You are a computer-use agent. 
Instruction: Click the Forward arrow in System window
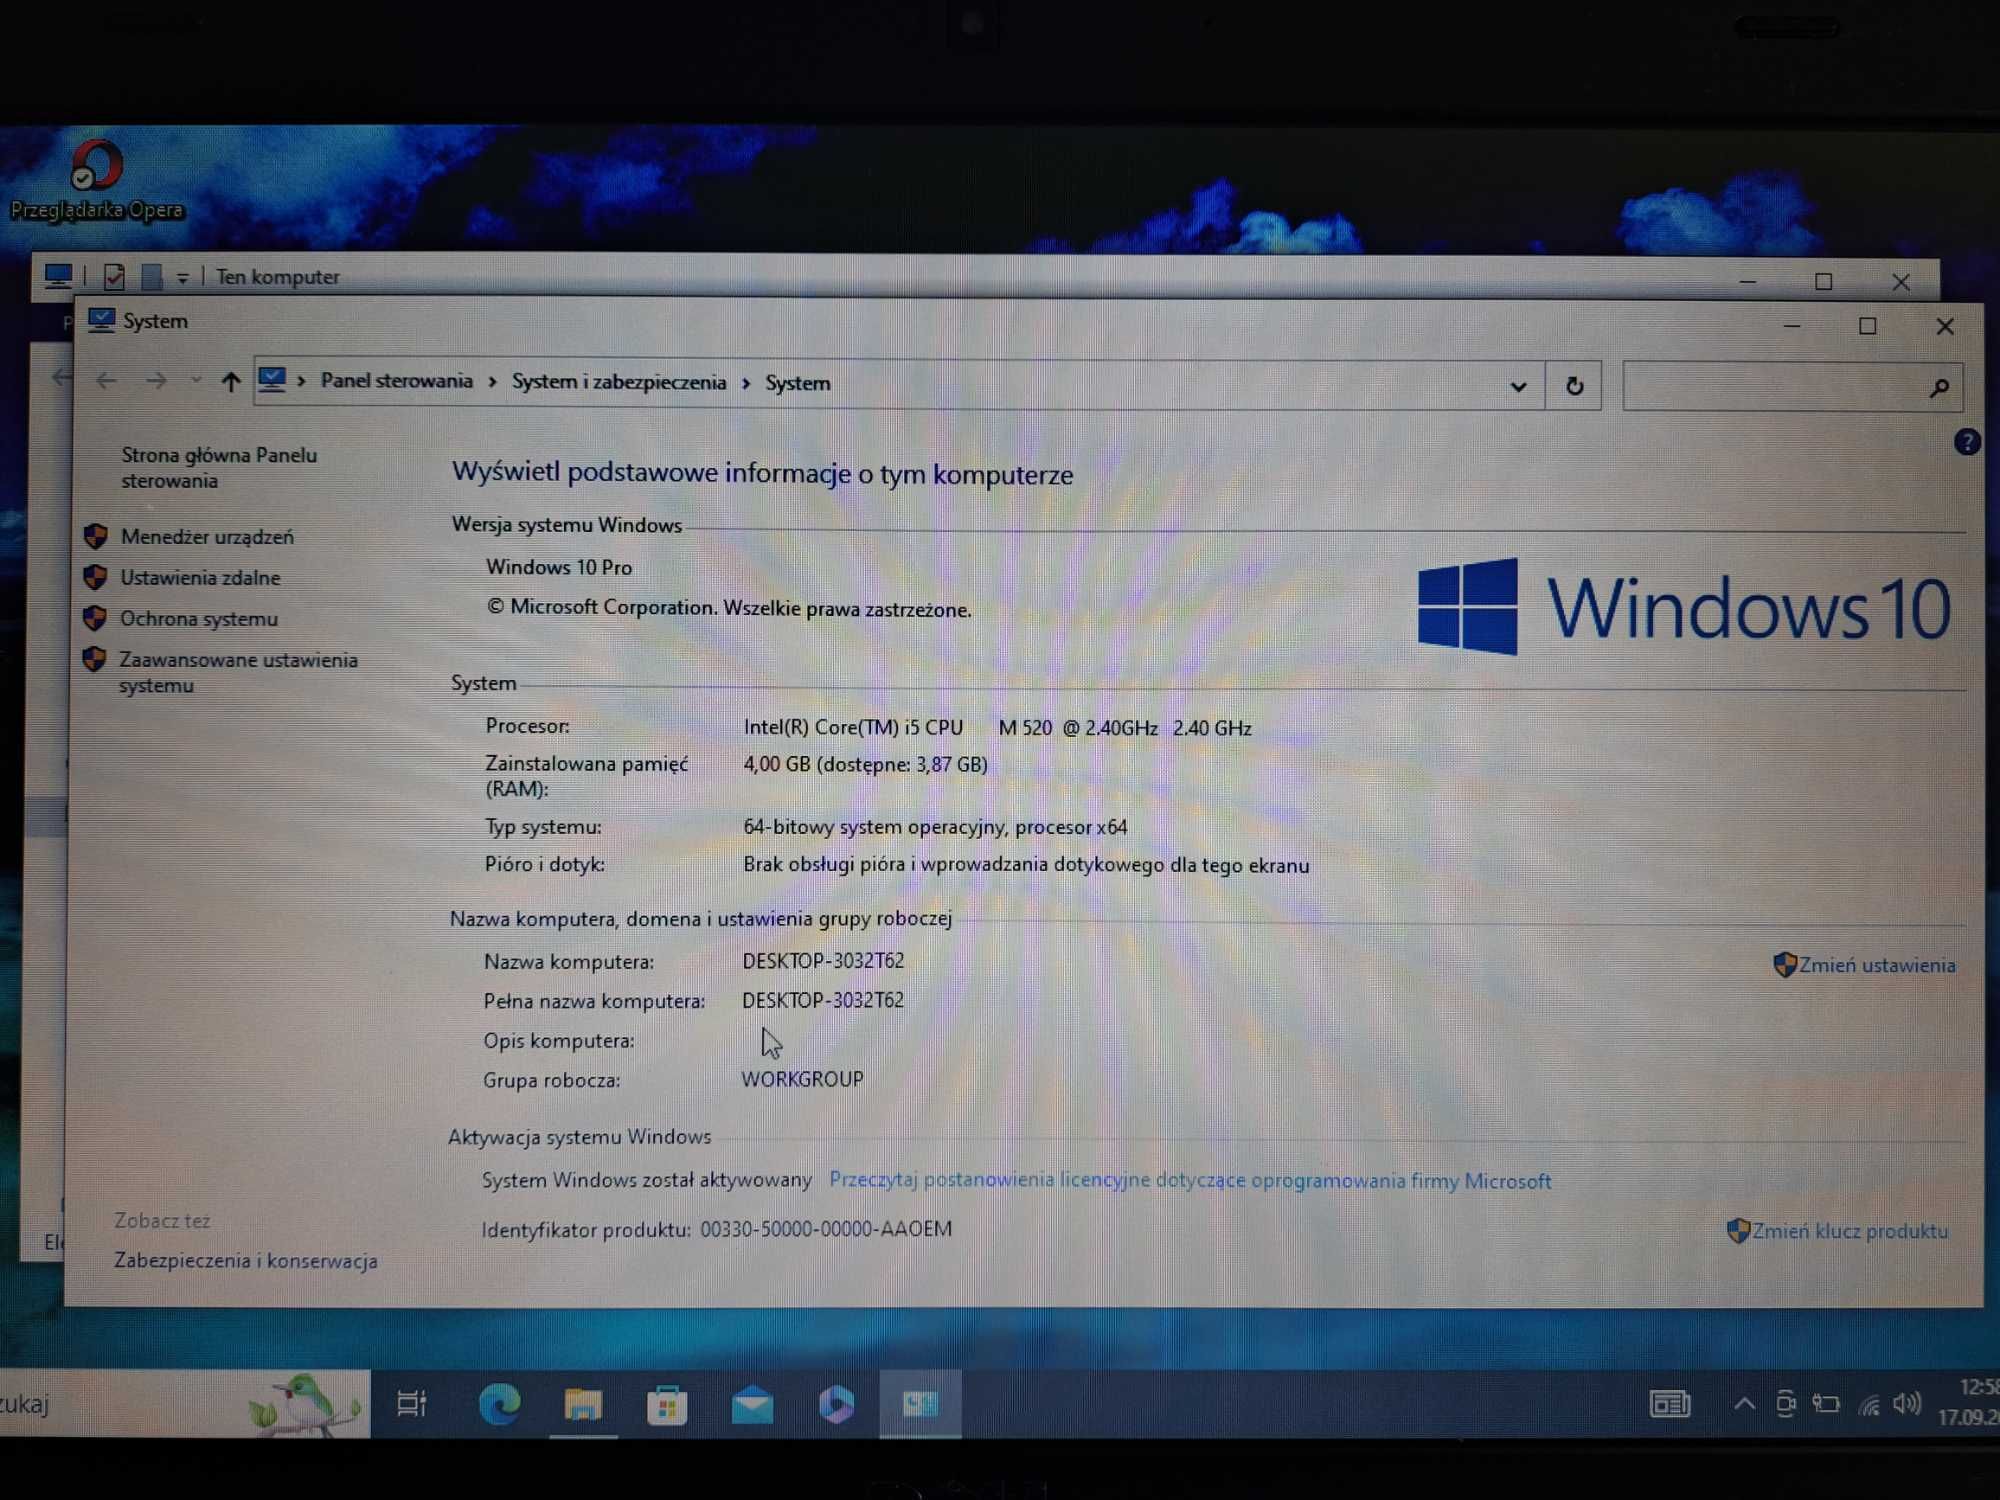[155, 381]
